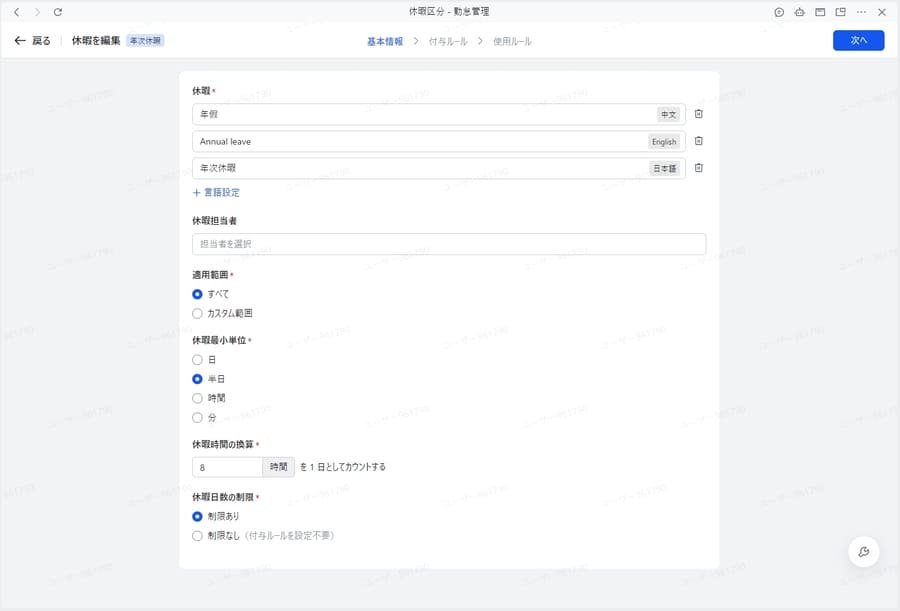The width and height of the screenshot is (900, 611).
Task: Open the help support floating icon bottom right
Action: tap(862, 551)
